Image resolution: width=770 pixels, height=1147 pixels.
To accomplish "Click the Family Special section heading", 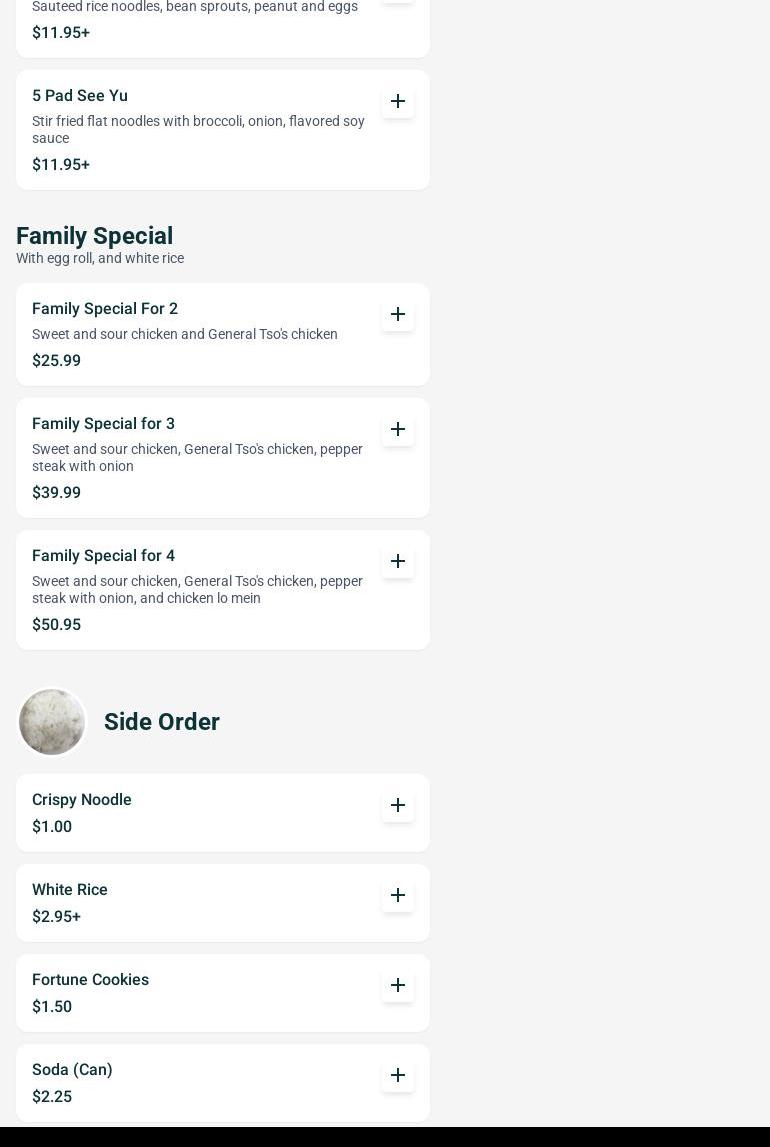I will [x=94, y=236].
